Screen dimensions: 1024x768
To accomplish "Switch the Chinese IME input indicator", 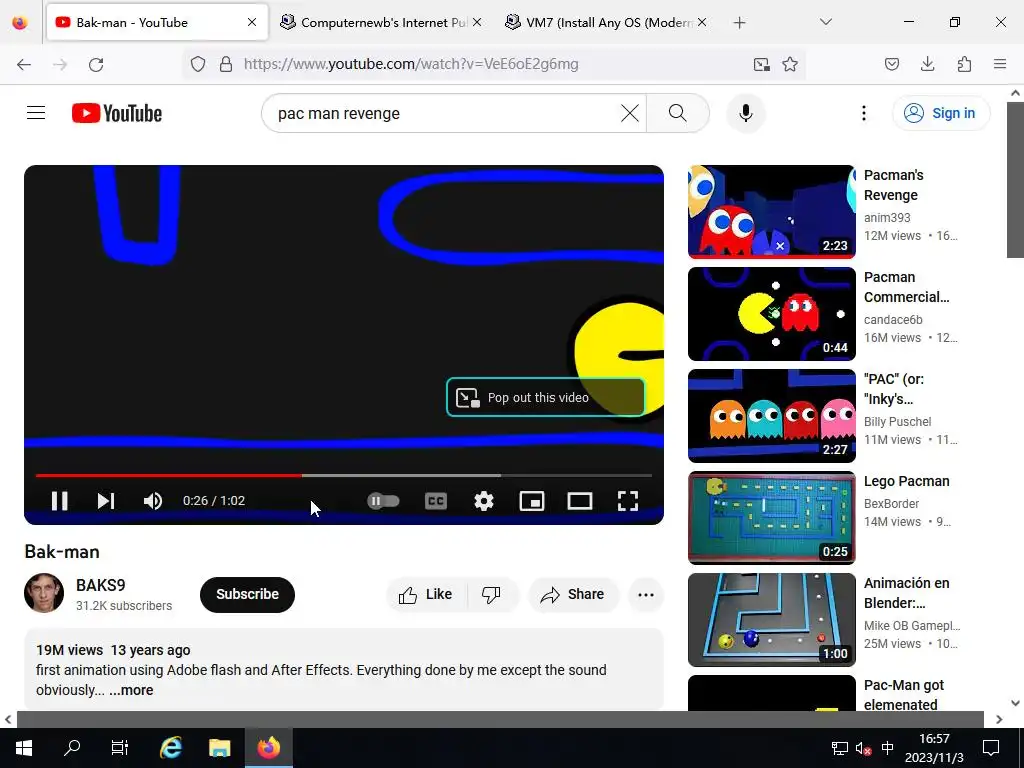I will (x=888, y=748).
